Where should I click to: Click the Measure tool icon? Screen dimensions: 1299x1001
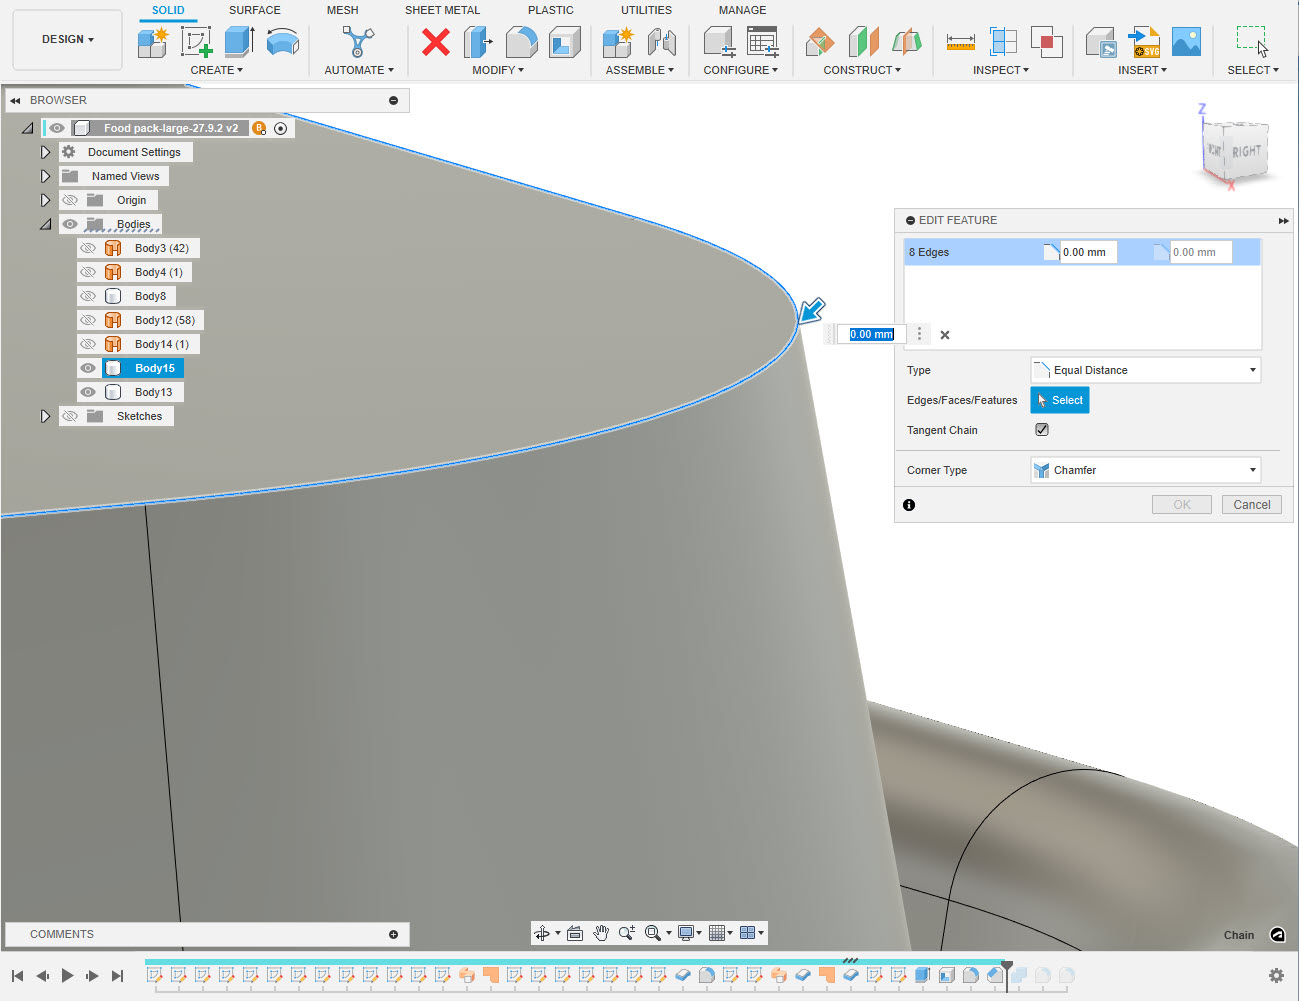click(960, 42)
